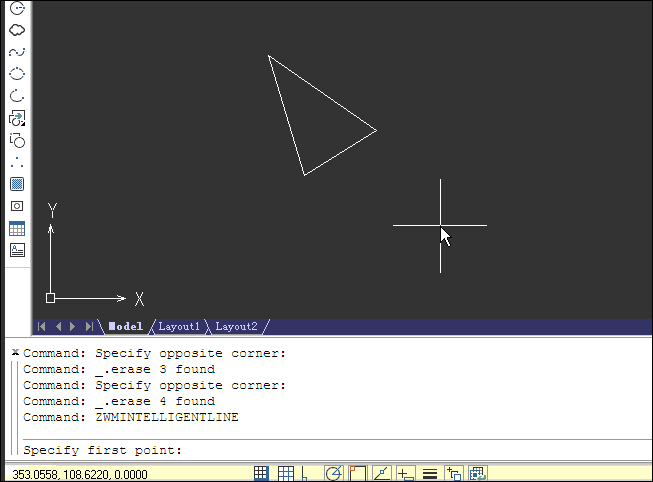The height and width of the screenshot is (482, 653).
Task: Click the Insert Block tool
Action: (x=17, y=118)
